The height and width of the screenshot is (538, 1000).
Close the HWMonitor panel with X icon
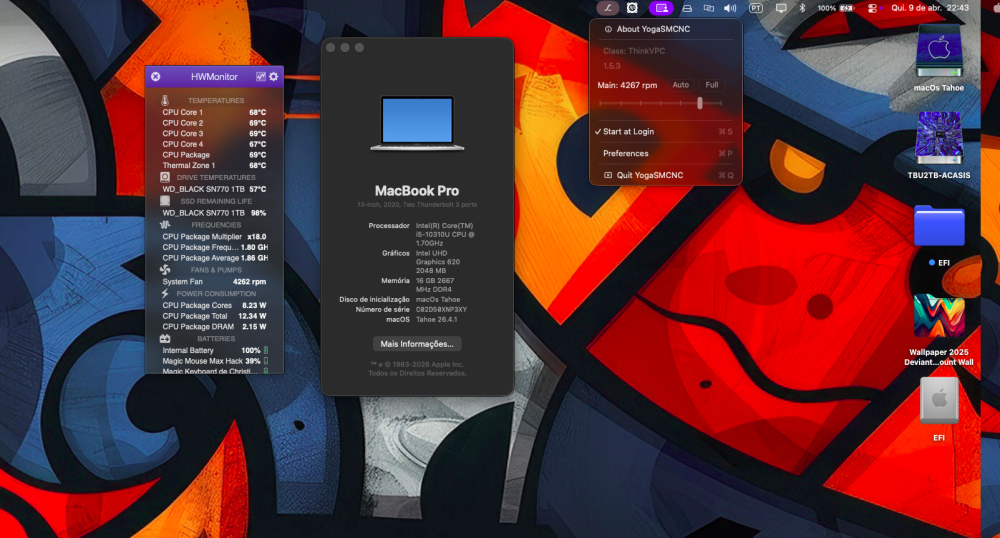tap(156, 76)
